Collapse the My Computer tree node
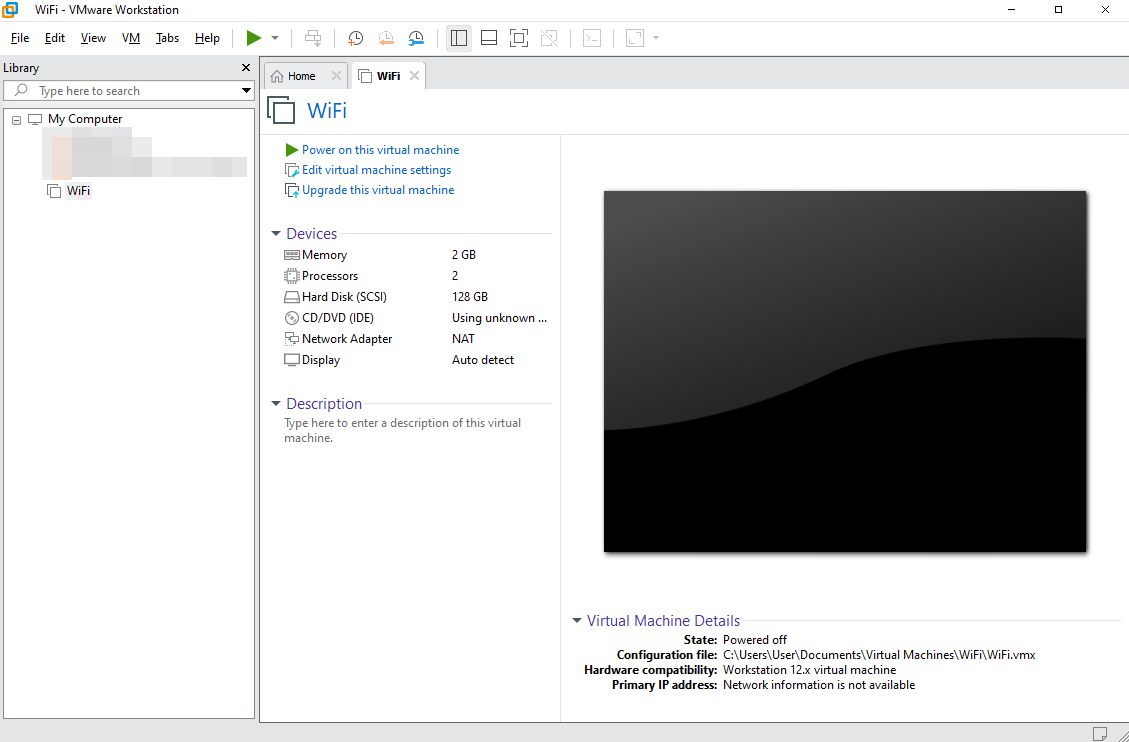This screenshot has width=1129, height=742. [17, 119]
